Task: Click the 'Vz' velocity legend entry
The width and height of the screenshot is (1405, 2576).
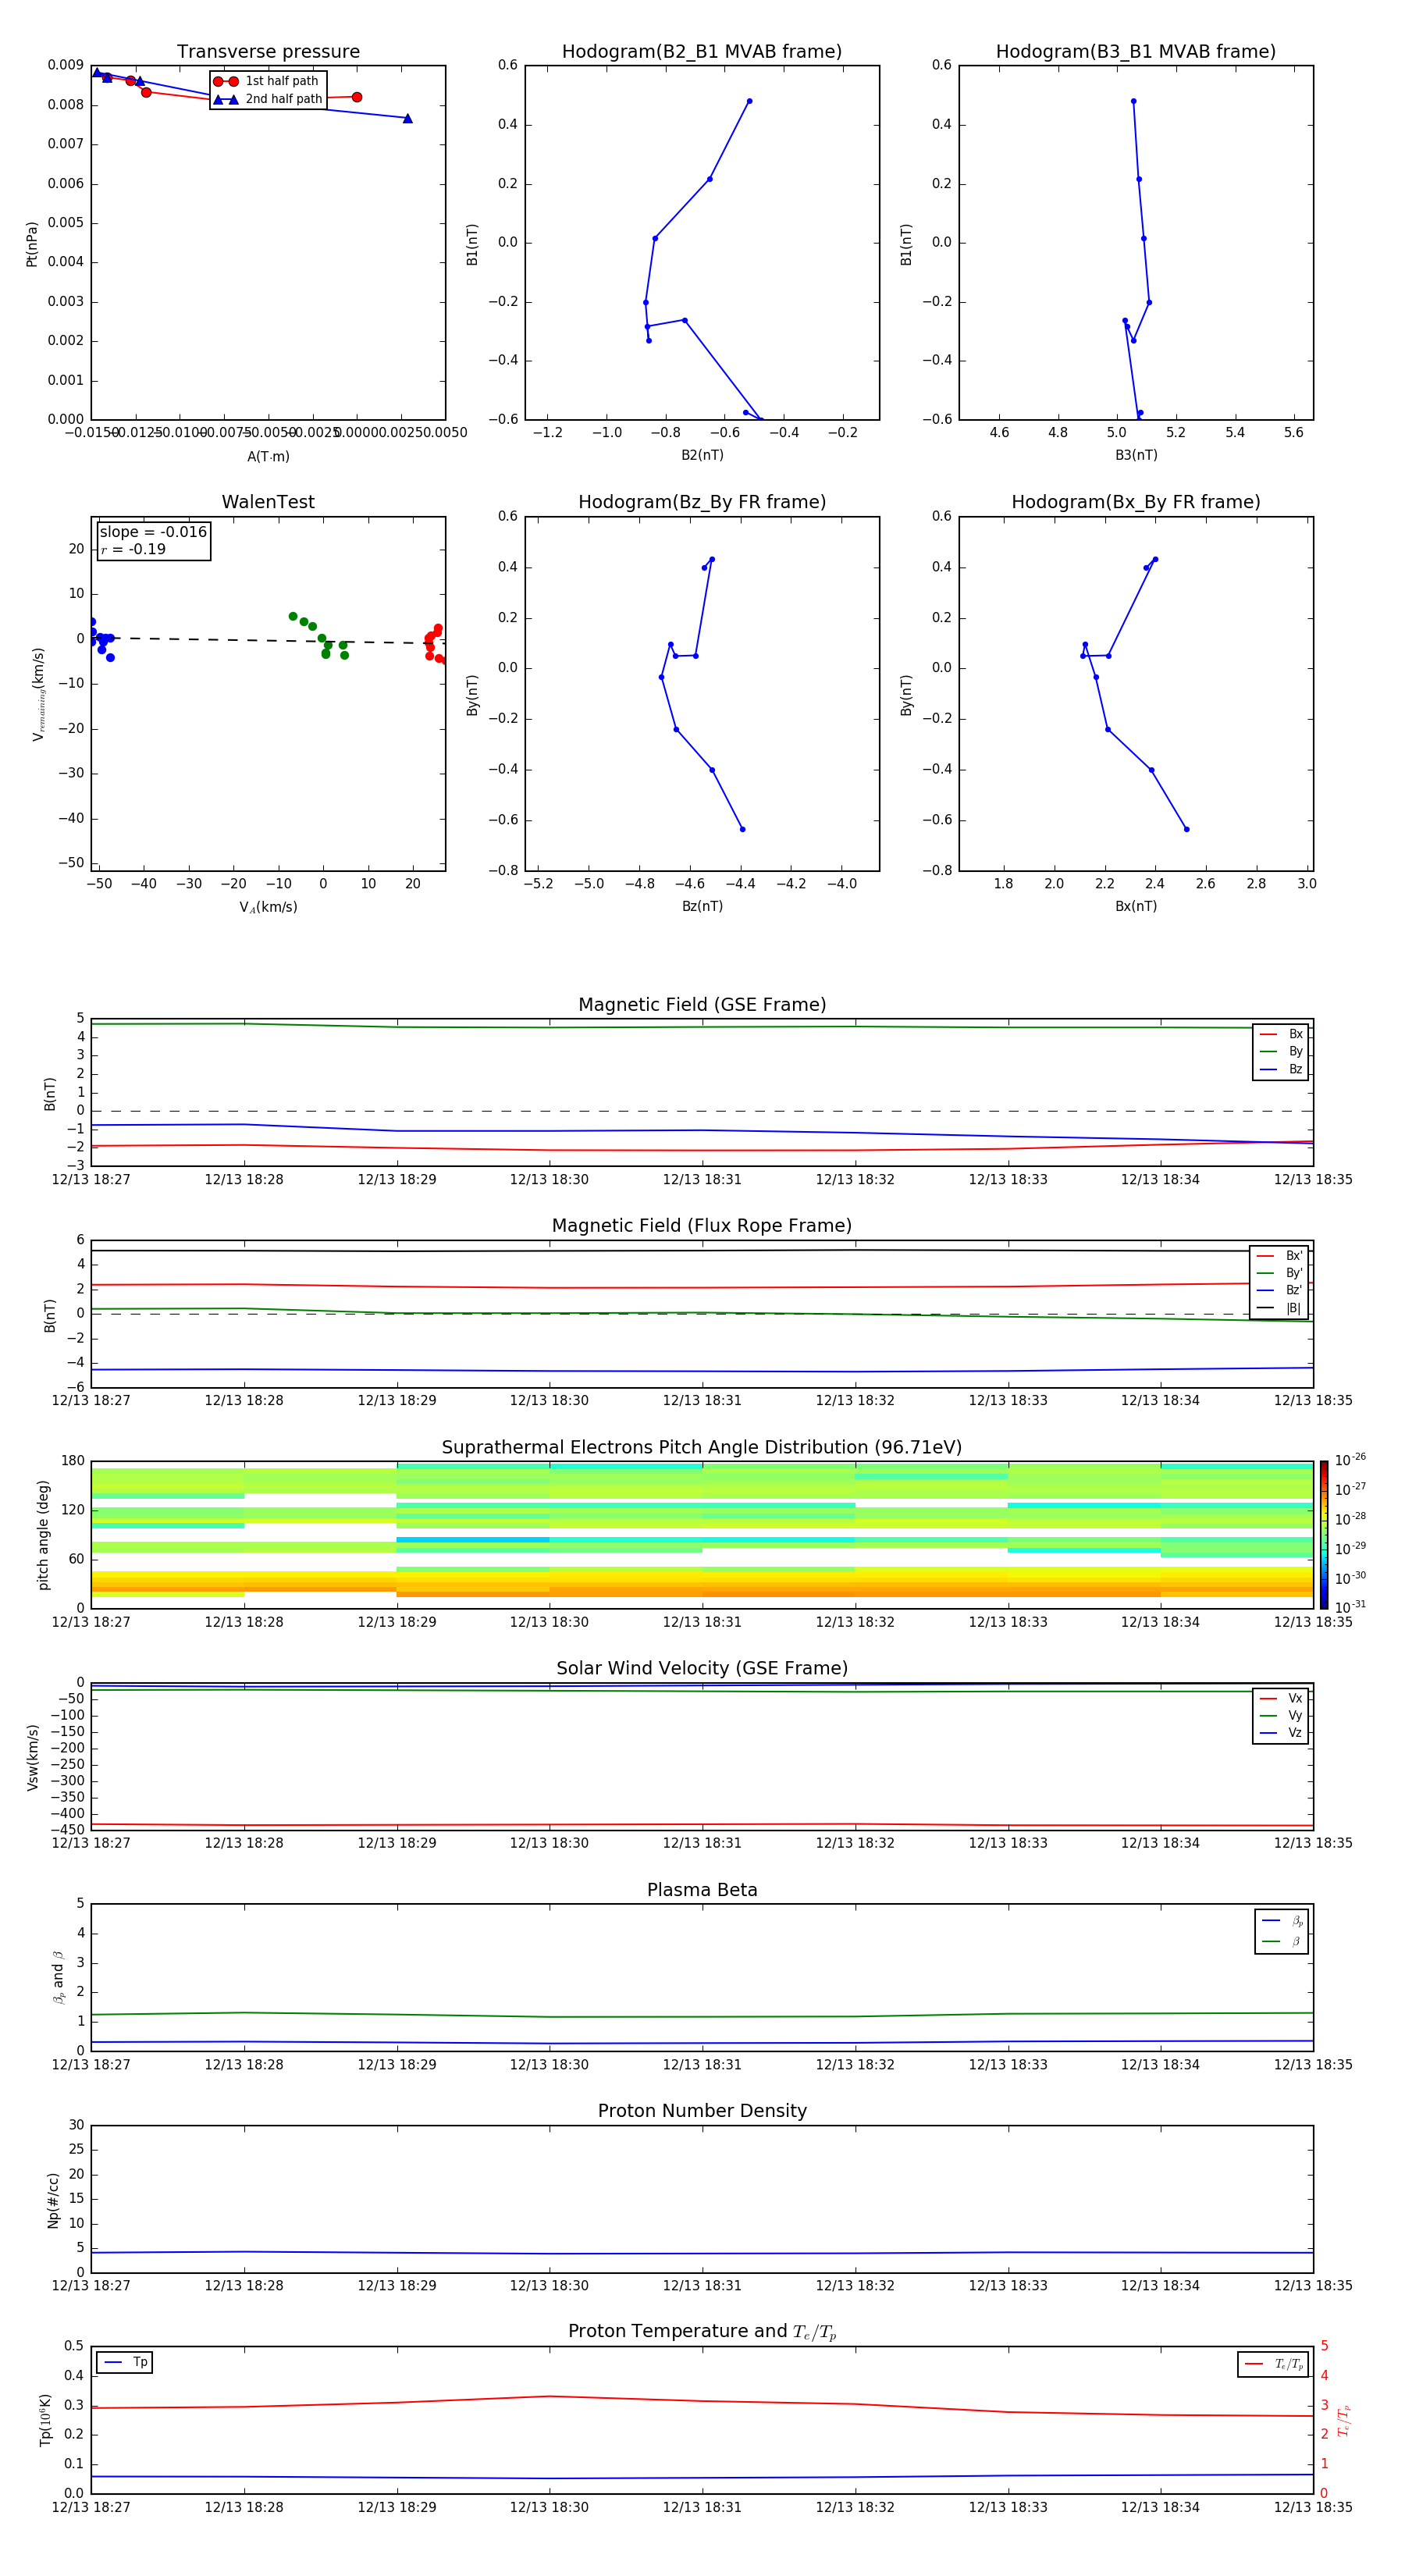Action: click(1281, 1733)
